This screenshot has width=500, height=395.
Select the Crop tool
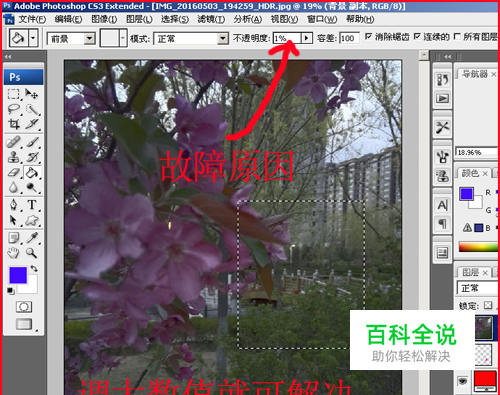point(14,124)
